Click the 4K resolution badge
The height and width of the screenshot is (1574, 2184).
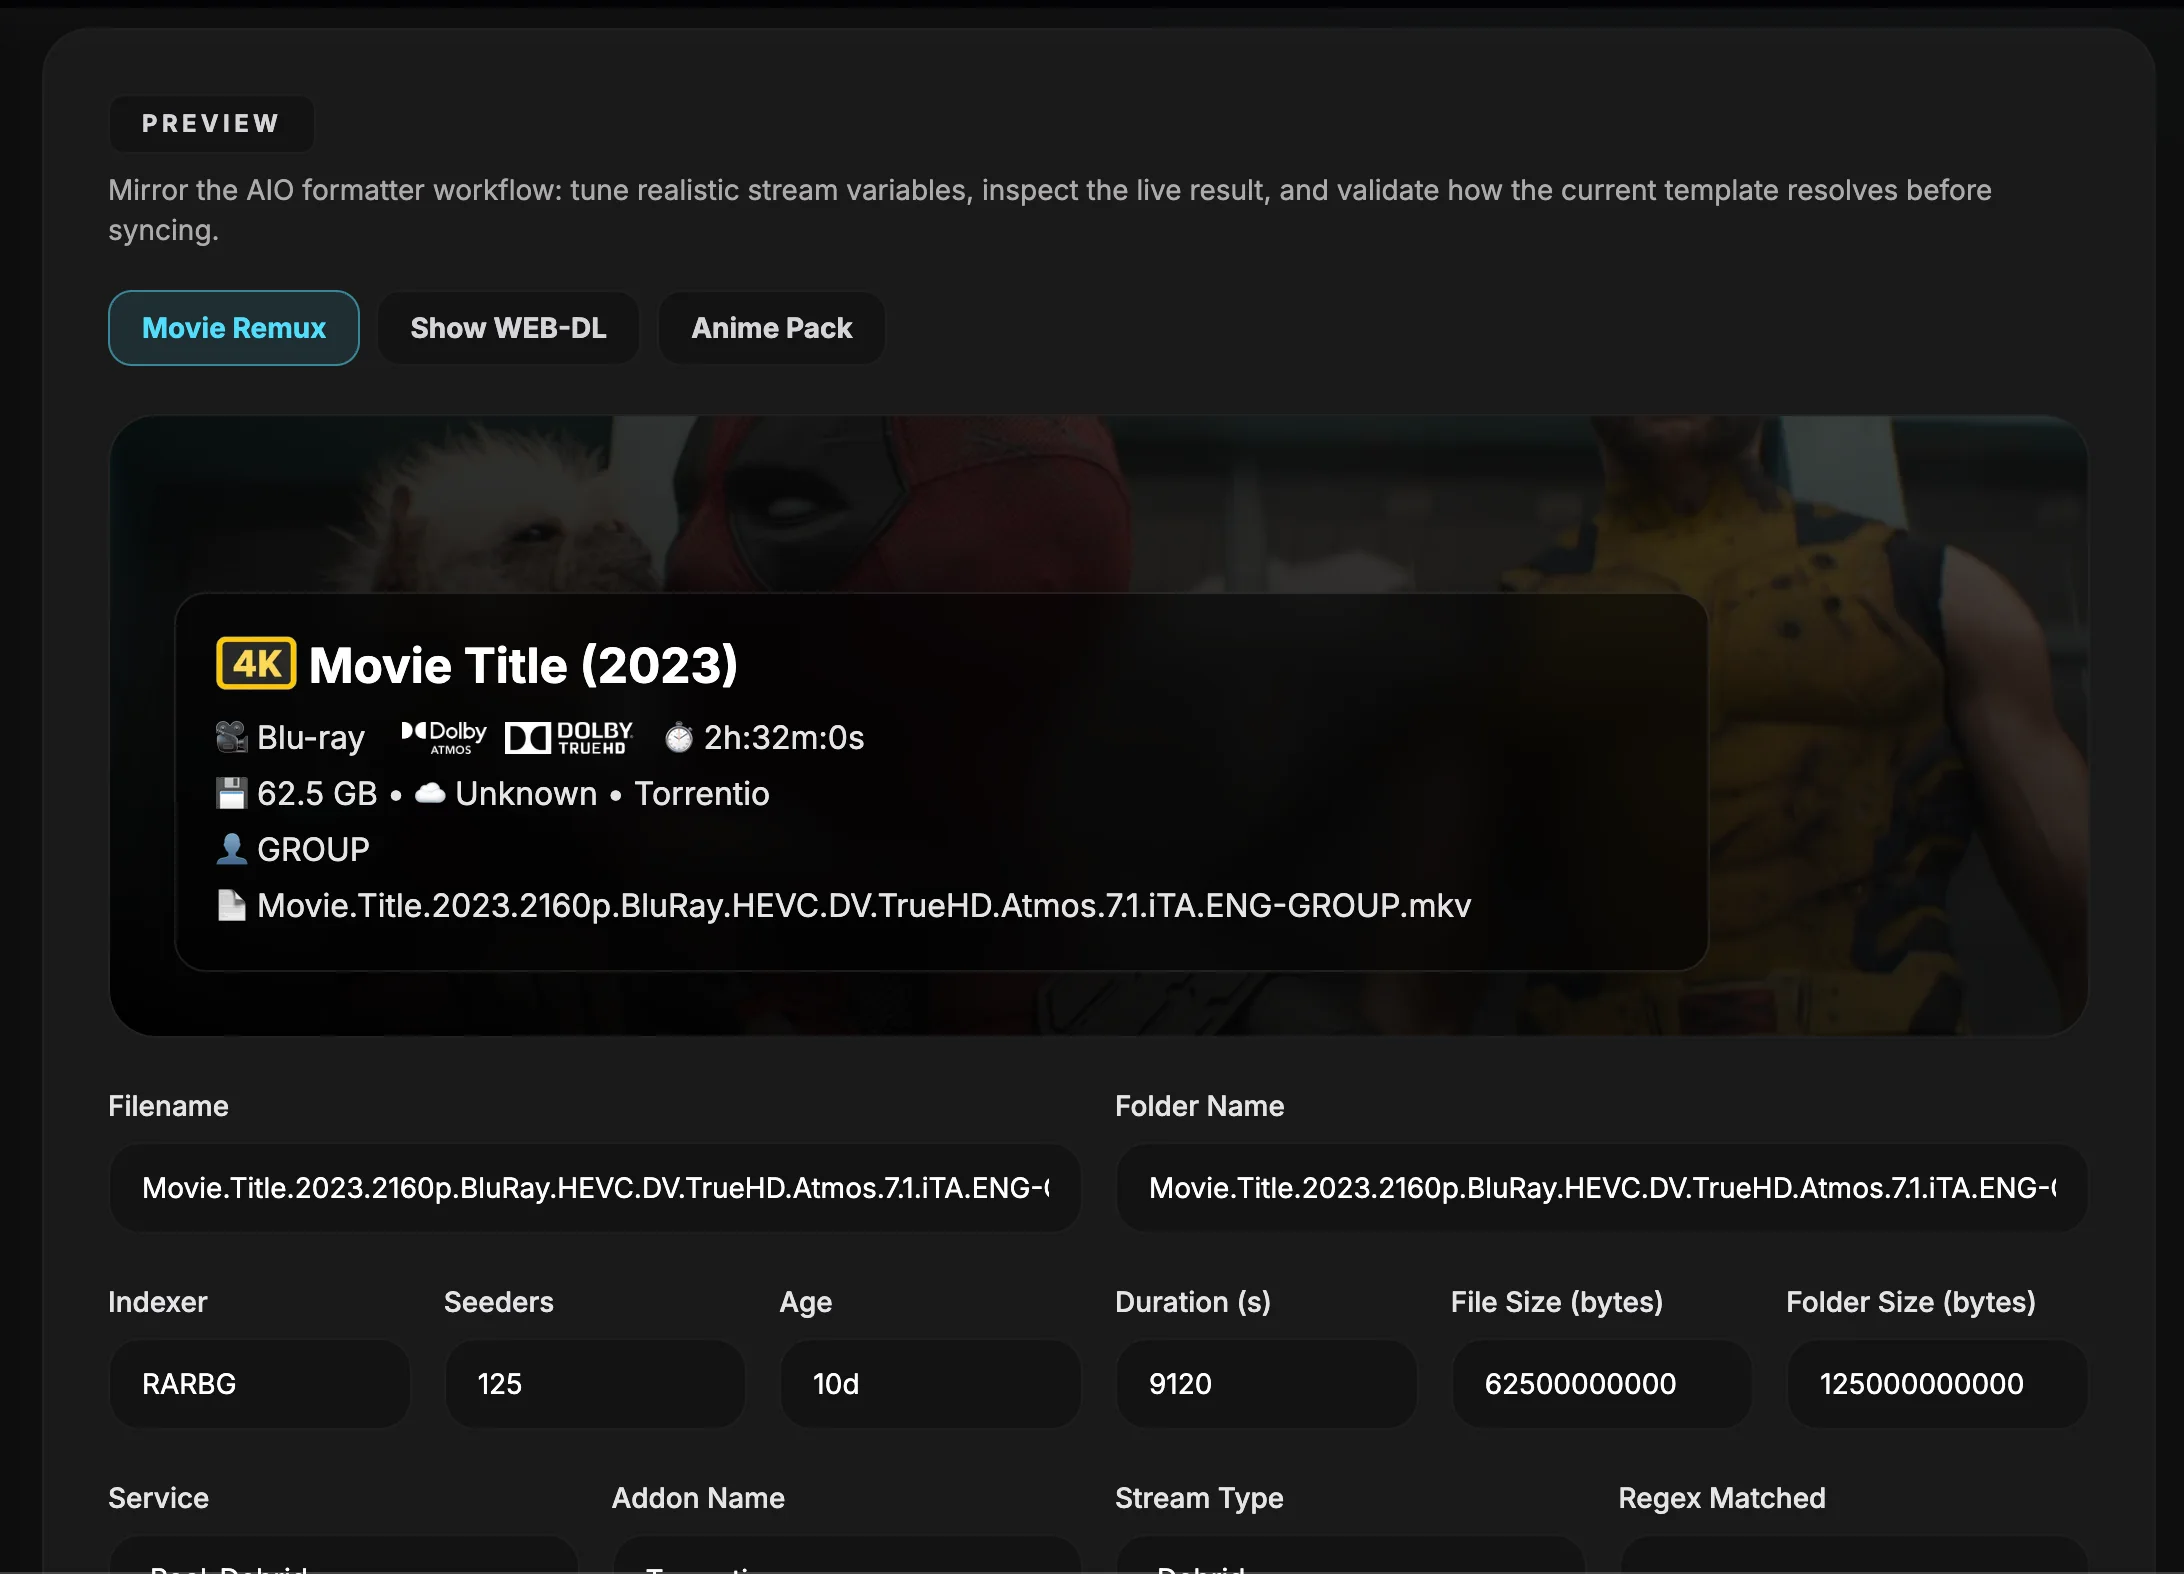pyautogui.click(x=256, y=664)
